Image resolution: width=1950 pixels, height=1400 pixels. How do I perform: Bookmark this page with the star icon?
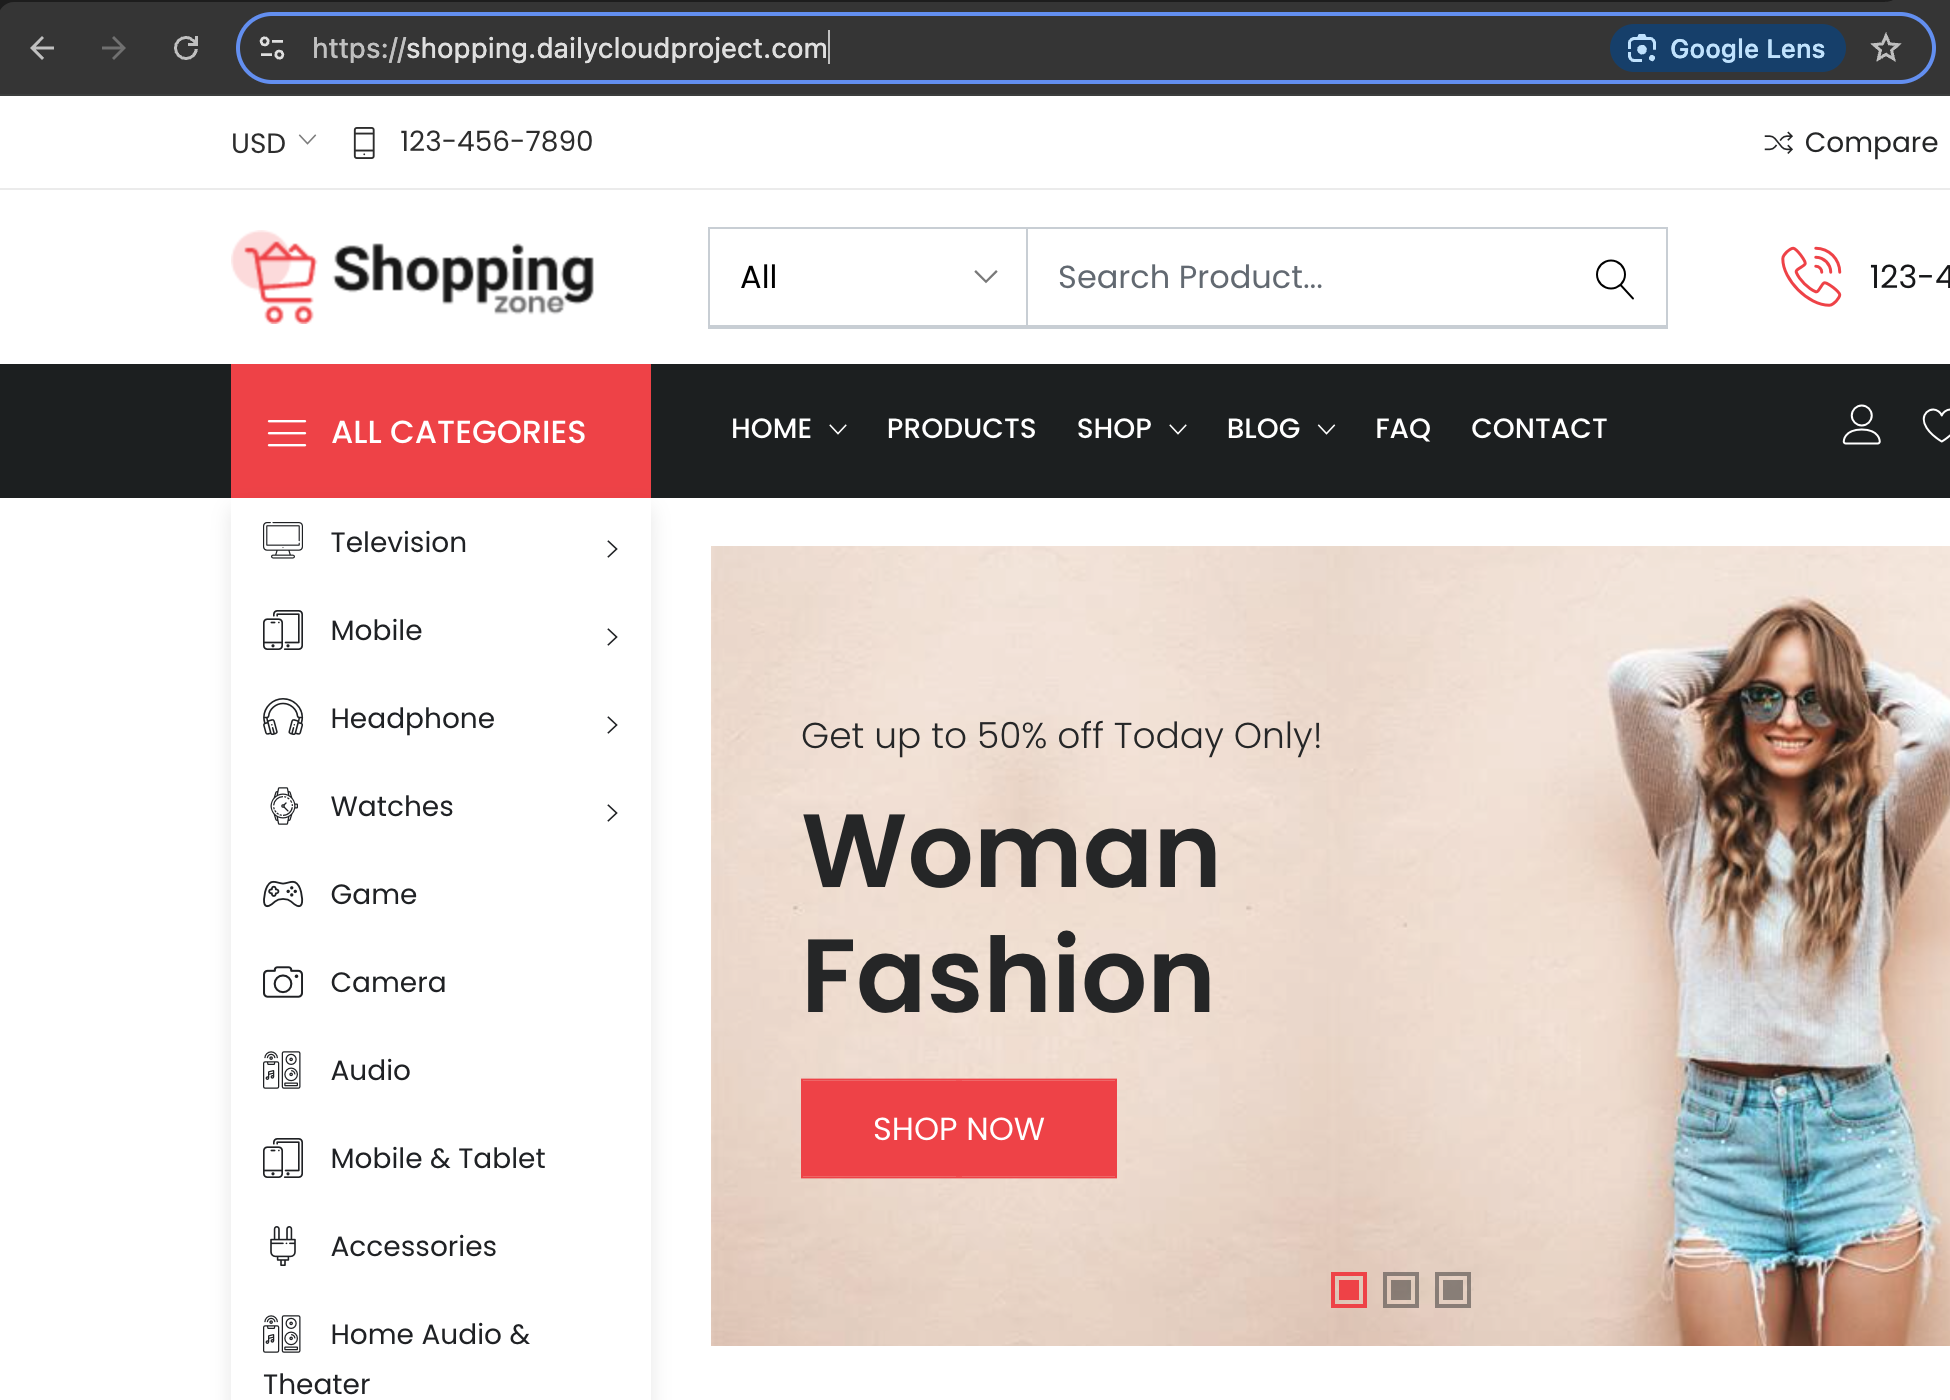(x=1886, y=48)
